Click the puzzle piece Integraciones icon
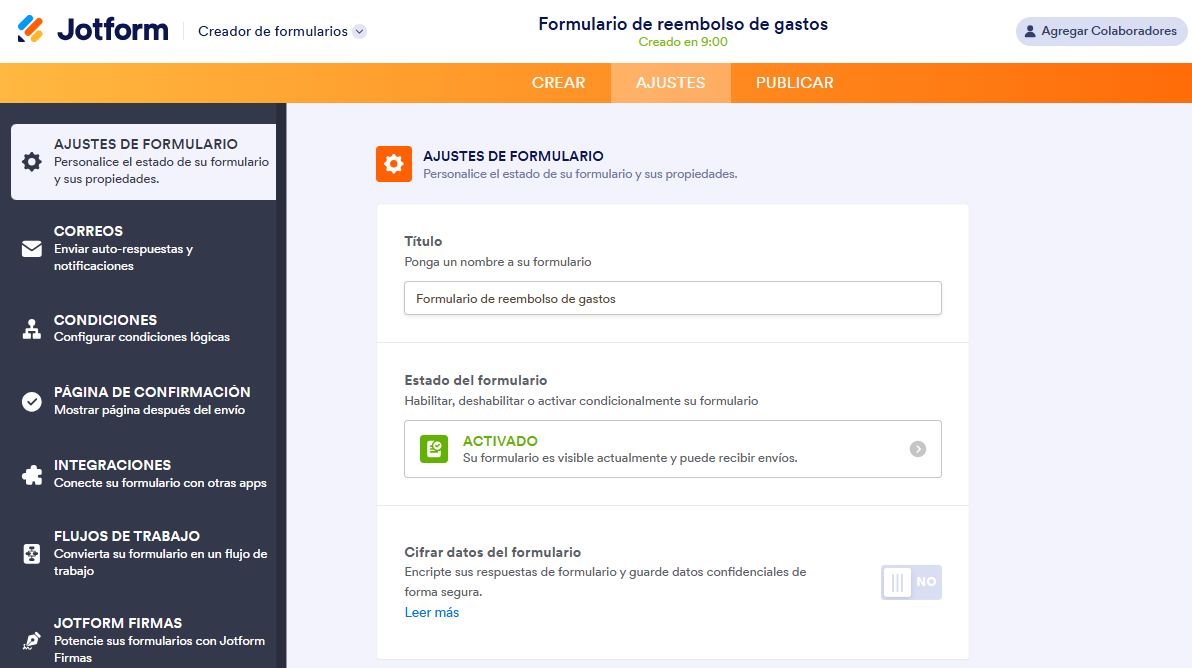 (32, 474)
